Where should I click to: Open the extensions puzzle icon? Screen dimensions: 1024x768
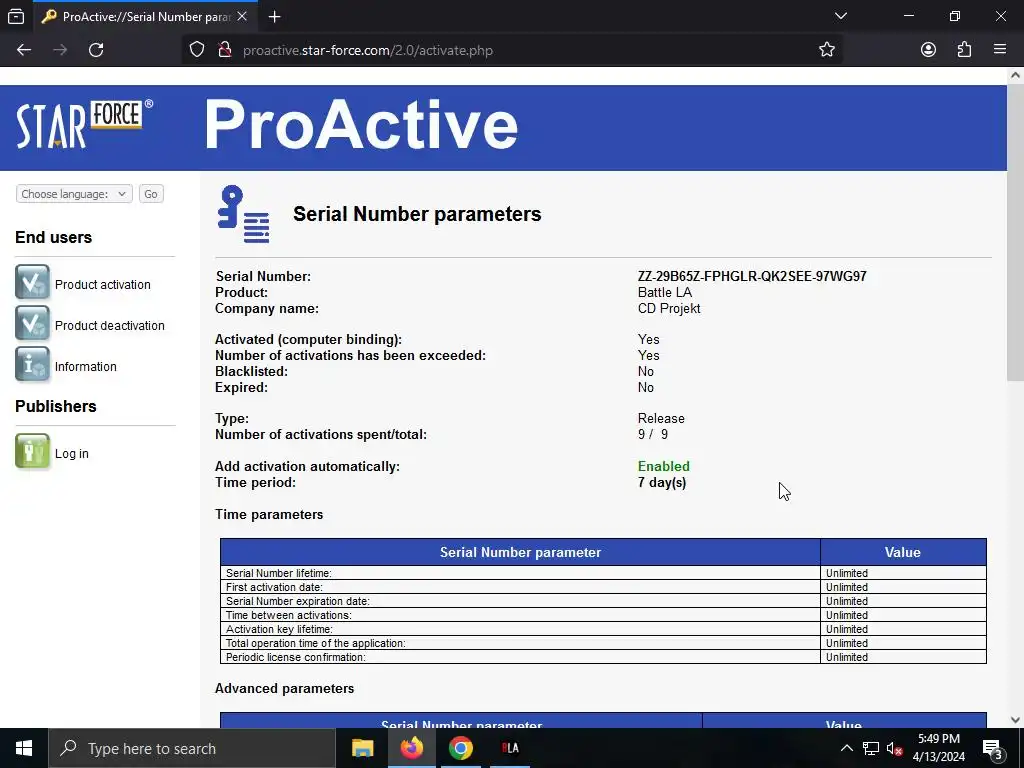[964, 50]
